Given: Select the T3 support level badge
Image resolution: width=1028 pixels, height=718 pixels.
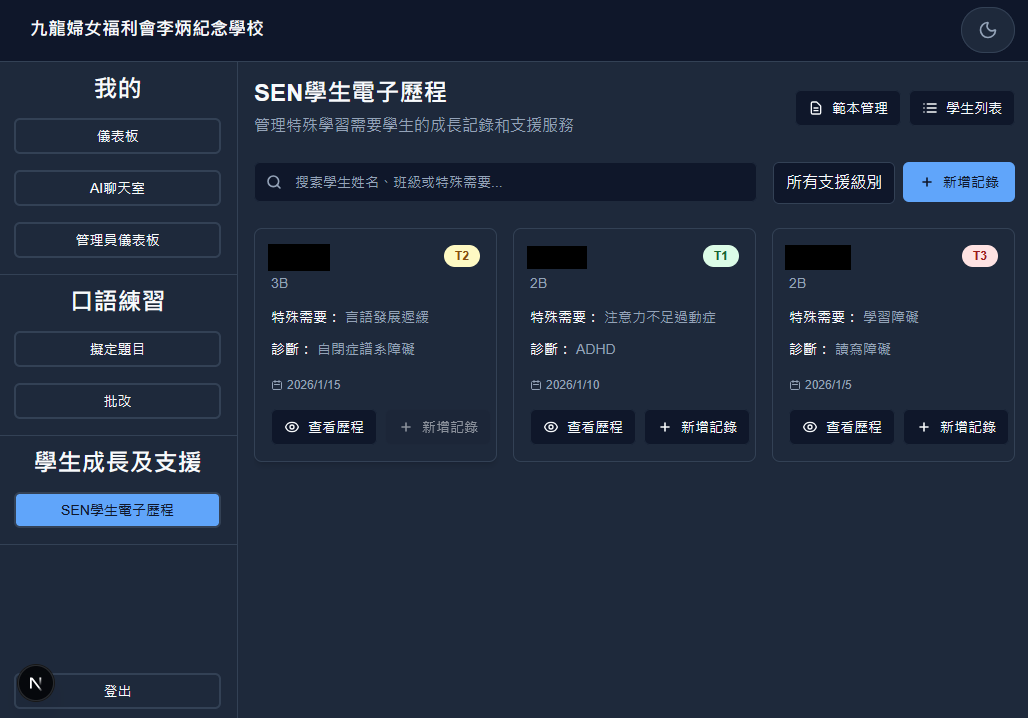Looking at the screenshot, I should [x=979, y=256].
